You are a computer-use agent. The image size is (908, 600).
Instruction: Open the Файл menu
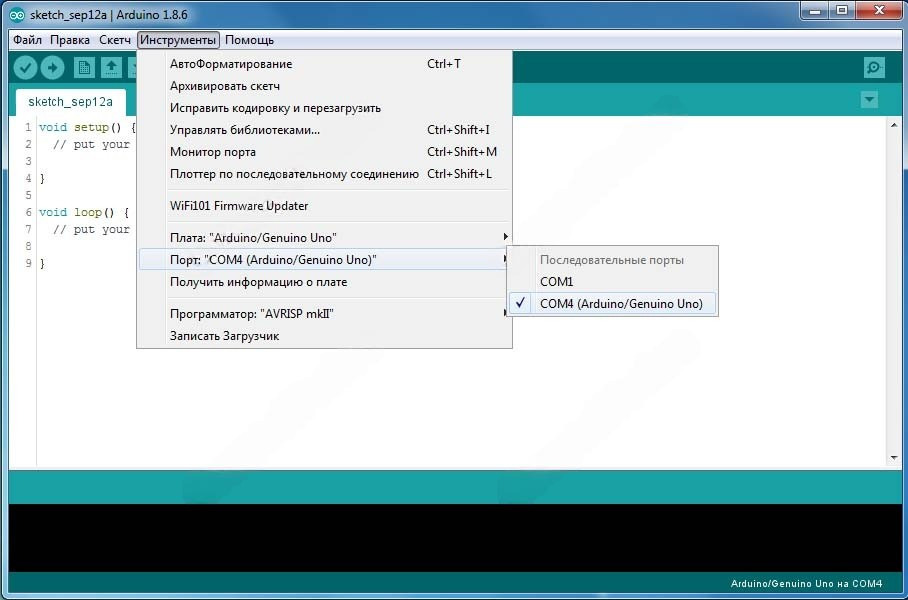(x=27, y=40)
